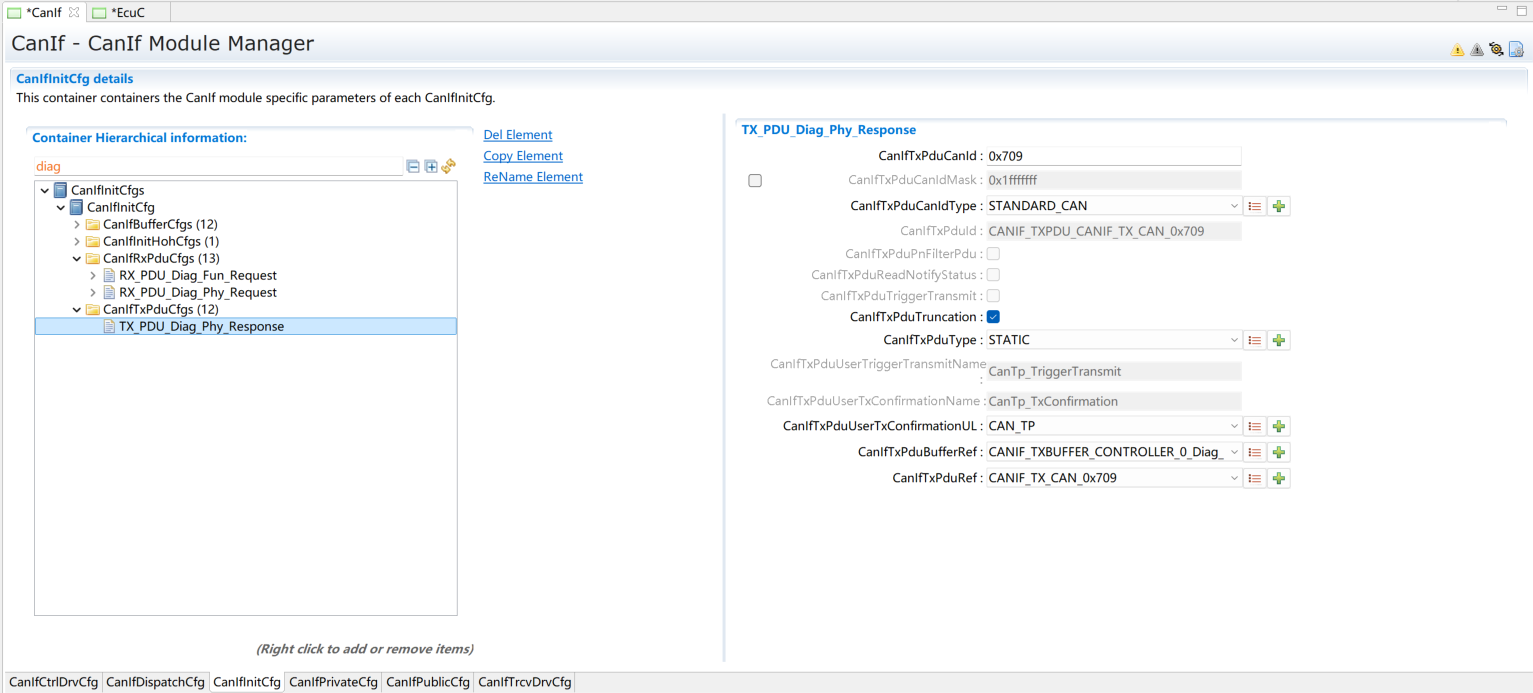Switch to the CanIfPublicCfg tab
The image size is (1533, 693).
point(428,682)
